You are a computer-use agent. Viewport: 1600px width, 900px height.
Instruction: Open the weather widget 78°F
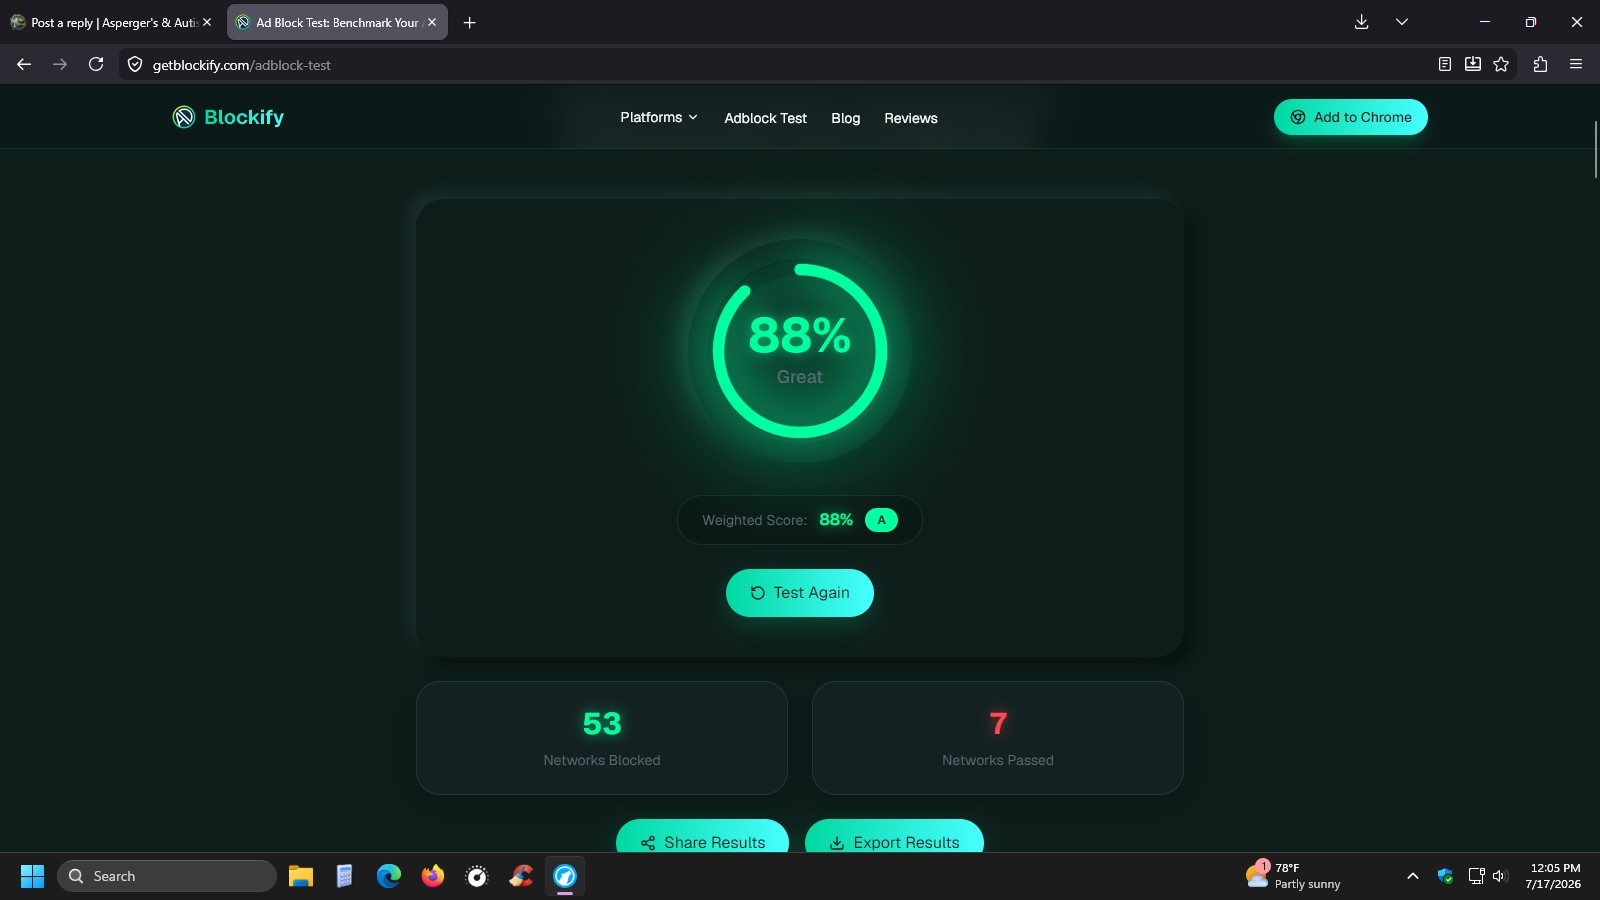point(1293,876)
